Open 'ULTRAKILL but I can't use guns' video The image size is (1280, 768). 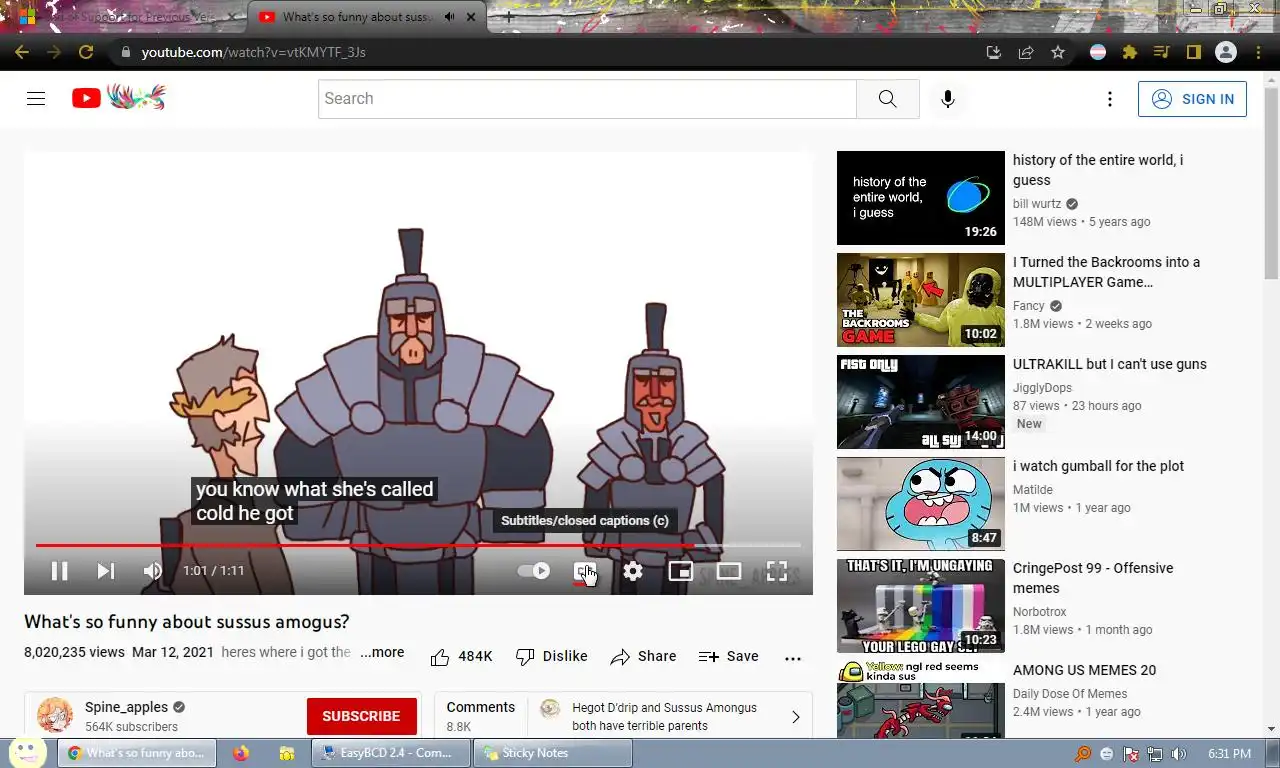[x=1109, y=364]
